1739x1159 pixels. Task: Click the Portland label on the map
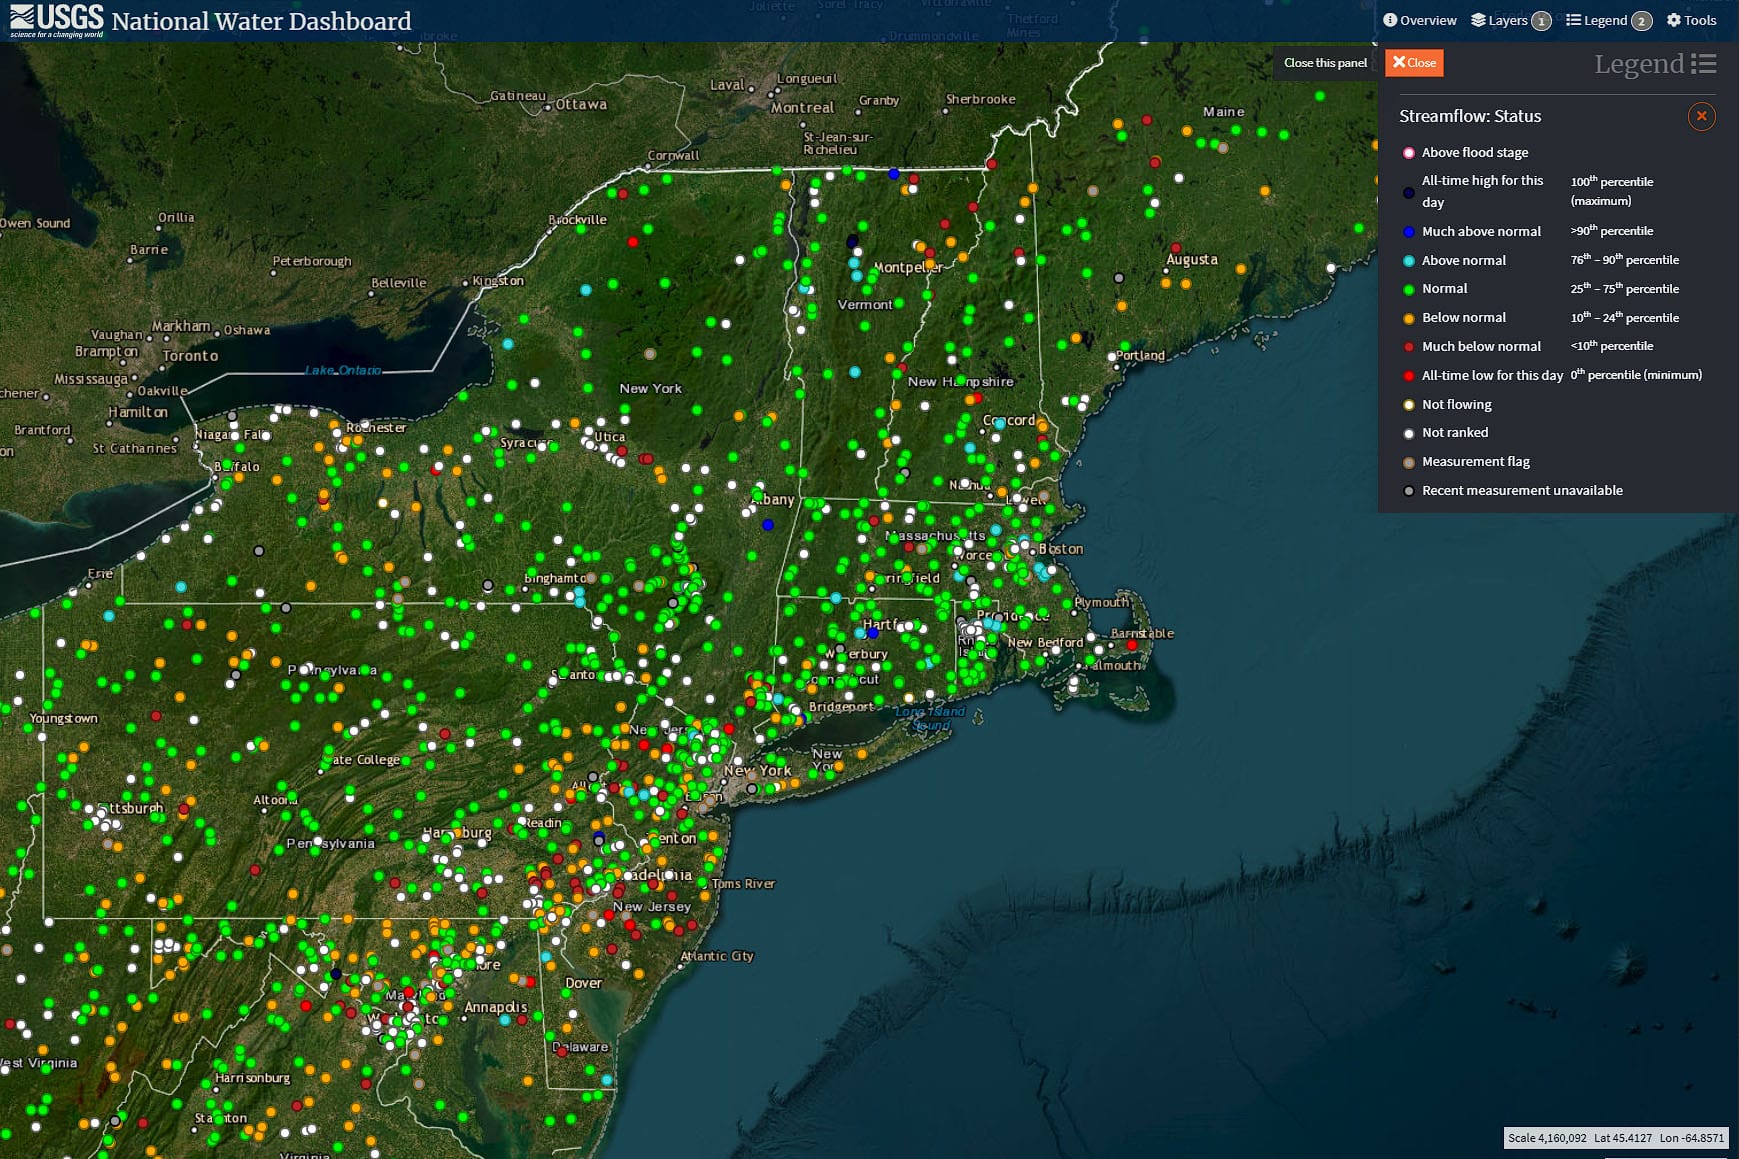pos(1140,355)
